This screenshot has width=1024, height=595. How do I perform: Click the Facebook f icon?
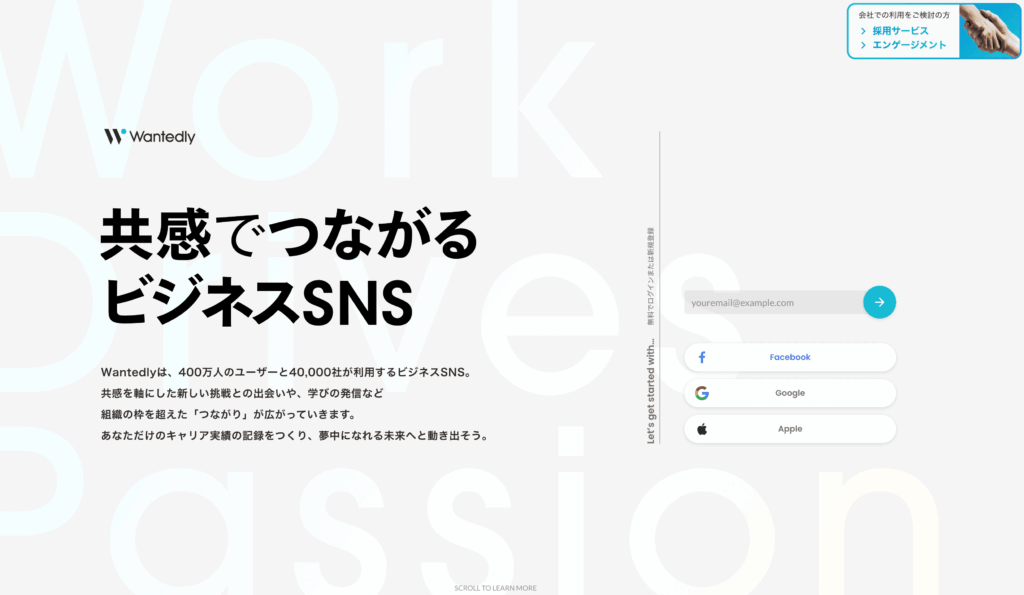point(702,357)
